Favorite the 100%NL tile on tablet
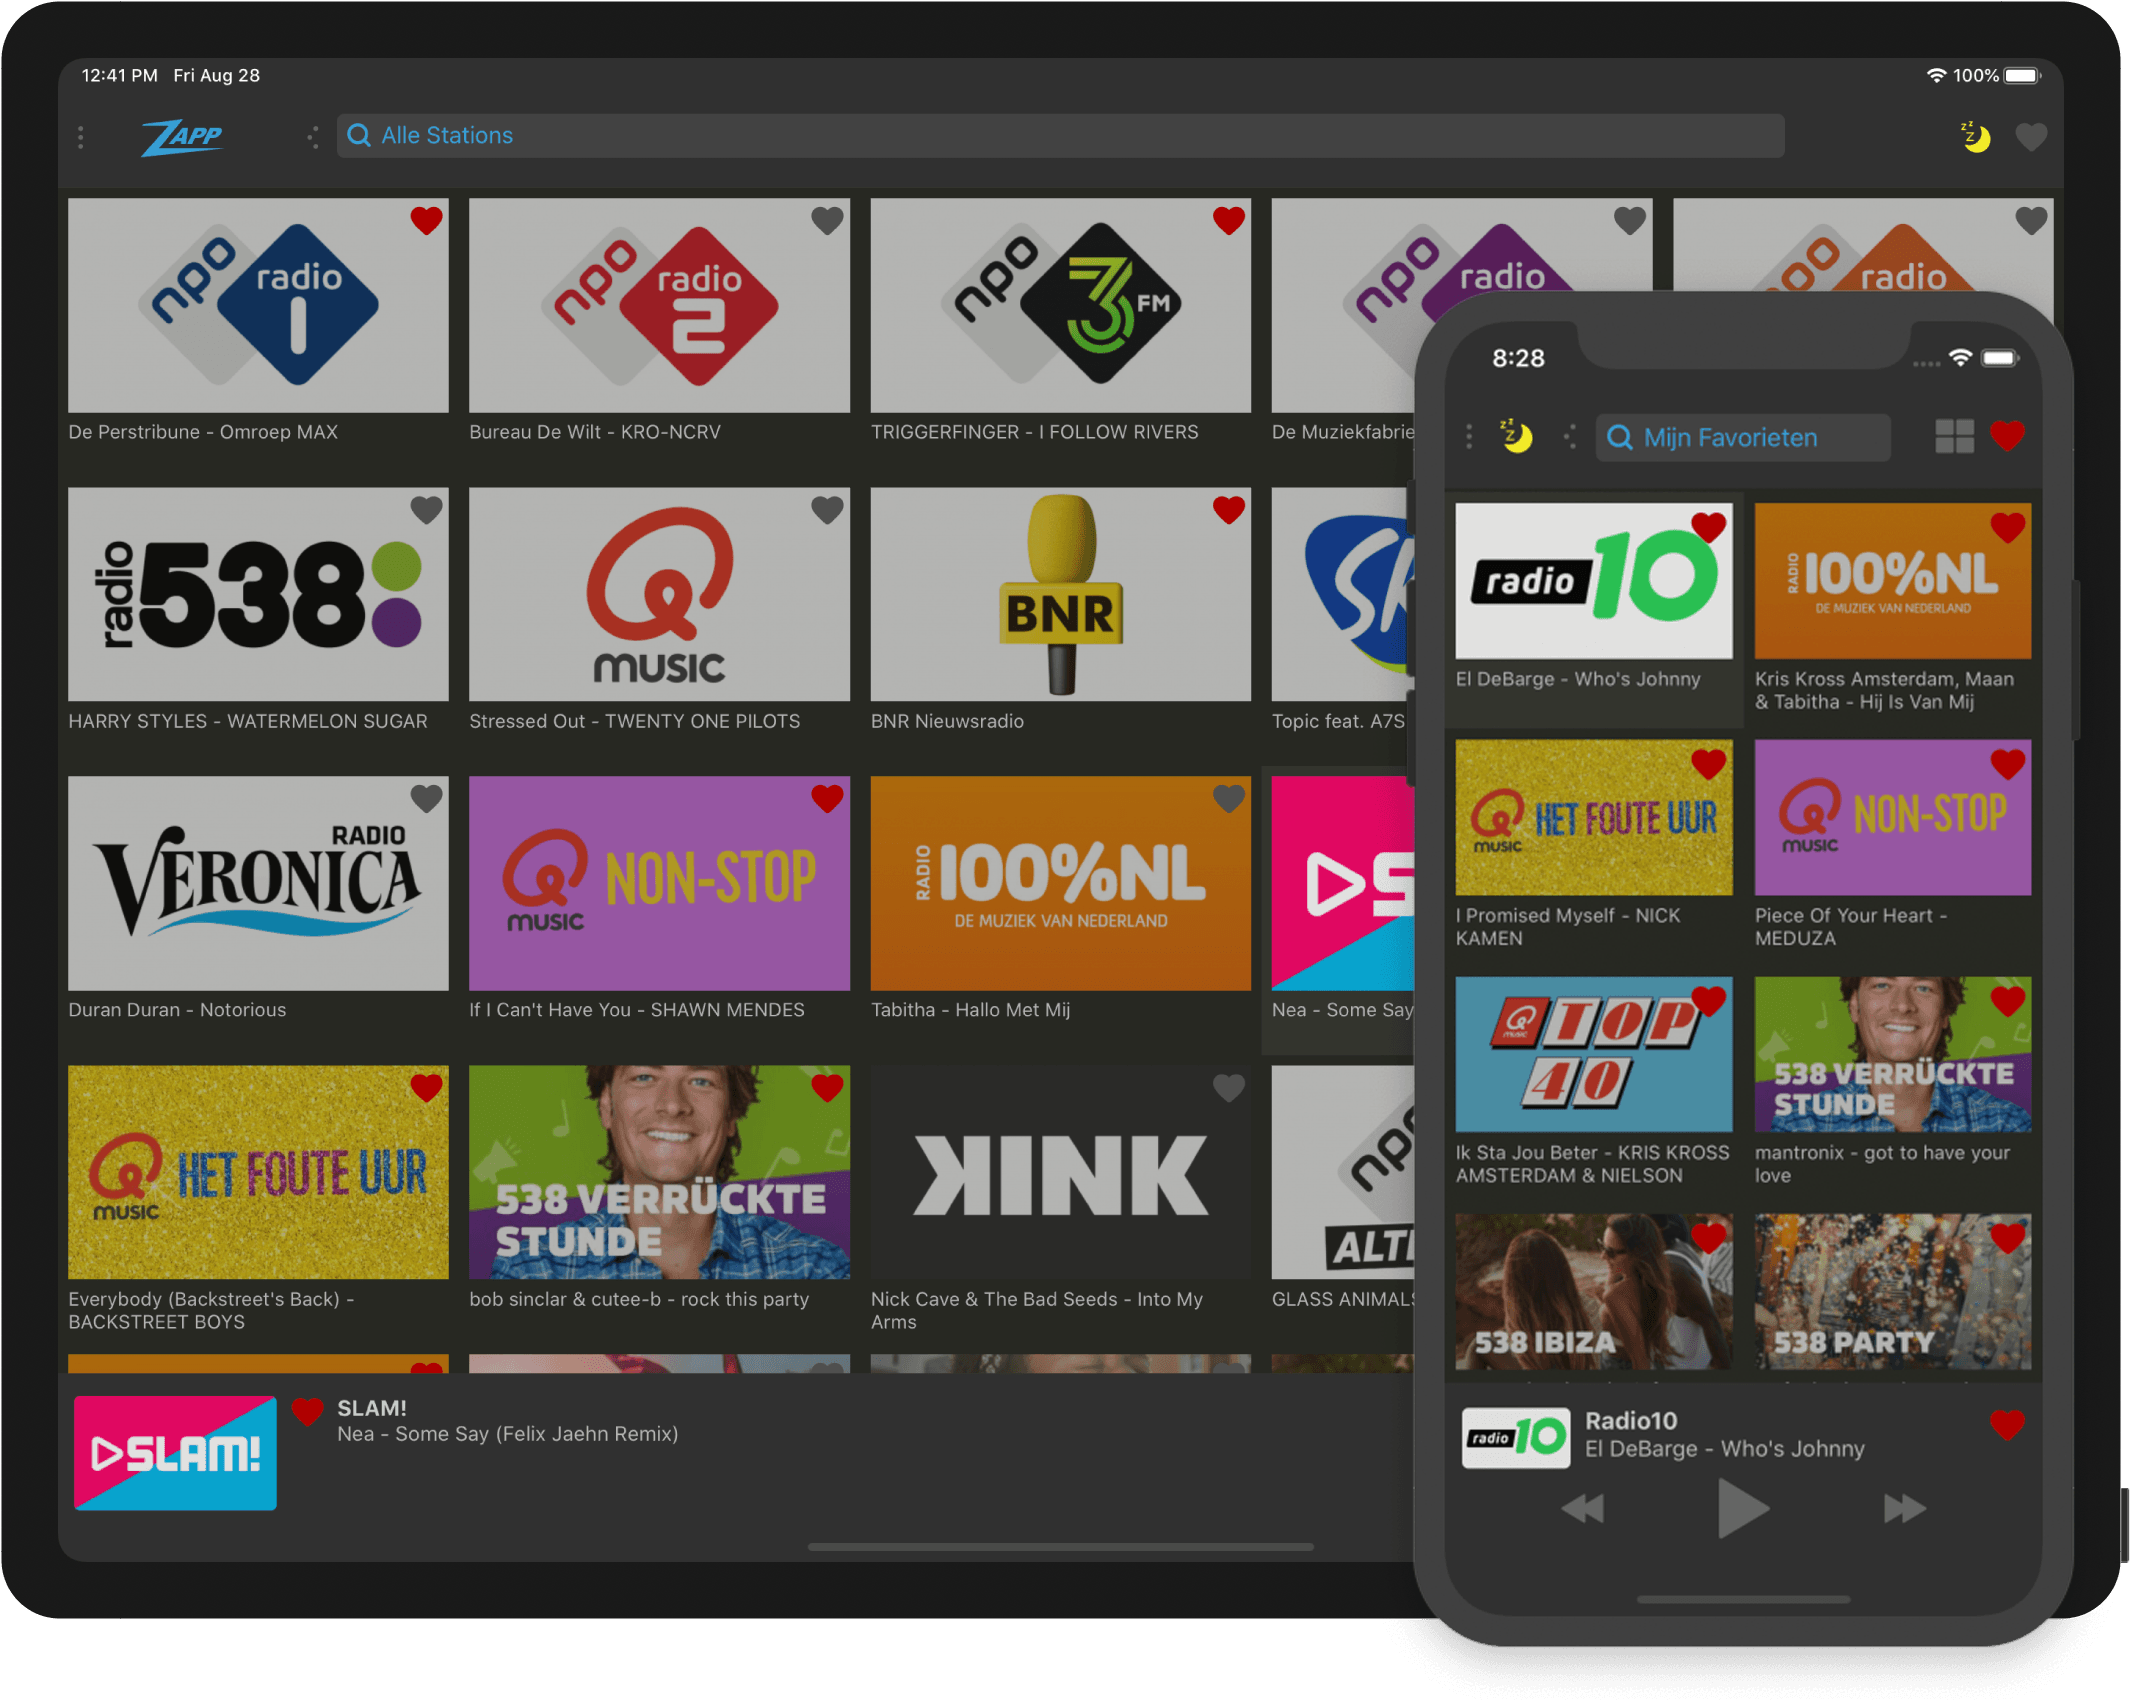Image resolution: width=2130 pixels, height=1700 pixels. point(1228,798)
